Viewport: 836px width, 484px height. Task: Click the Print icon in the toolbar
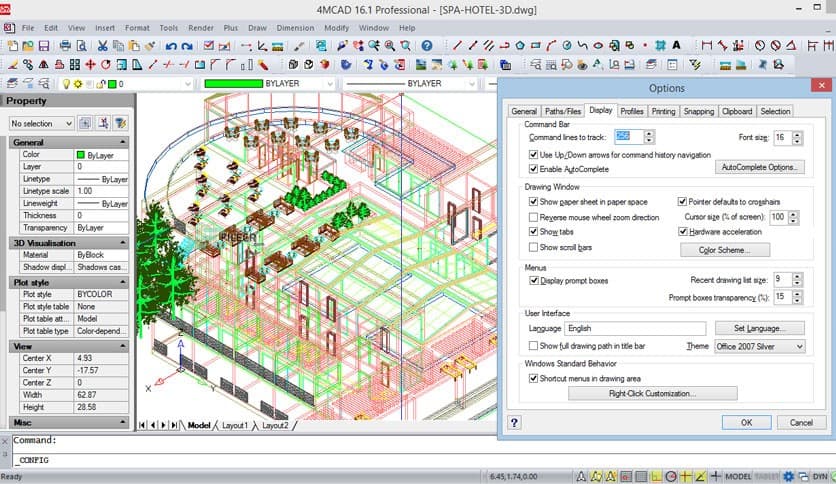pyautogui.click(x=65, y=45)
